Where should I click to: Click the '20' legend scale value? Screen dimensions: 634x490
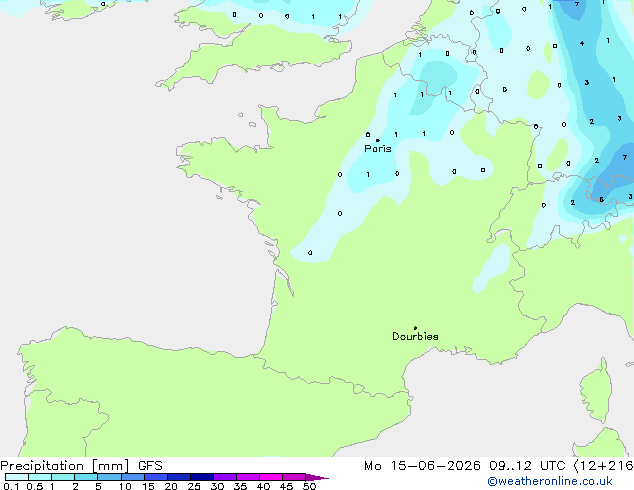coord(171,486)
